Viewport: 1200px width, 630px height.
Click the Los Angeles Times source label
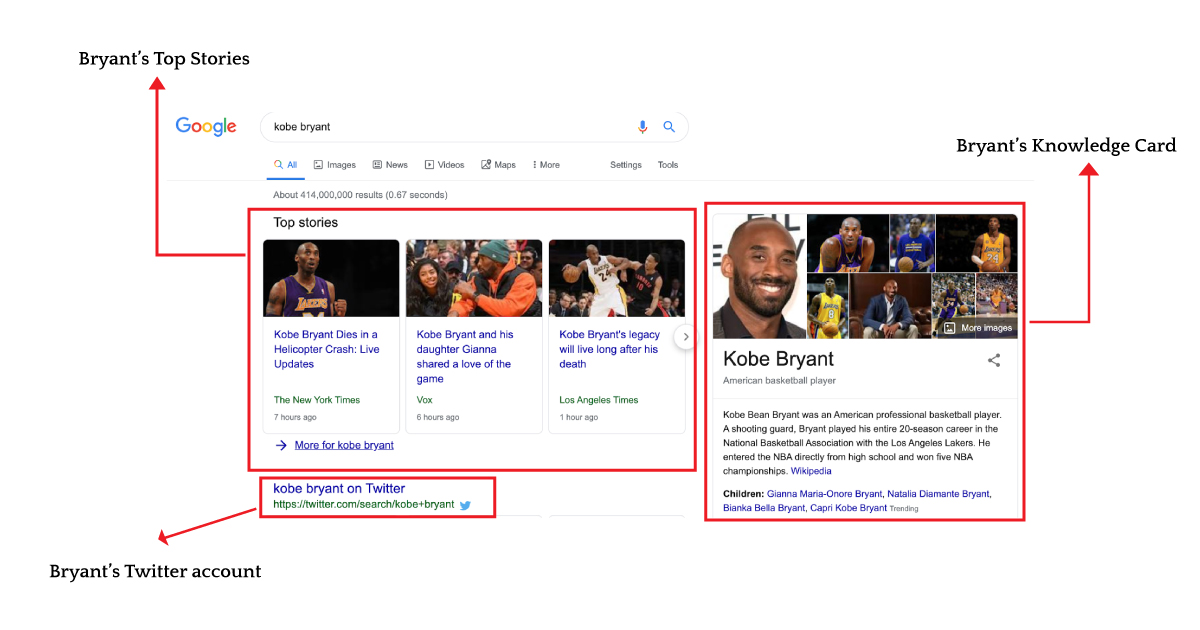pyautogui.click(x=599, y=400)
